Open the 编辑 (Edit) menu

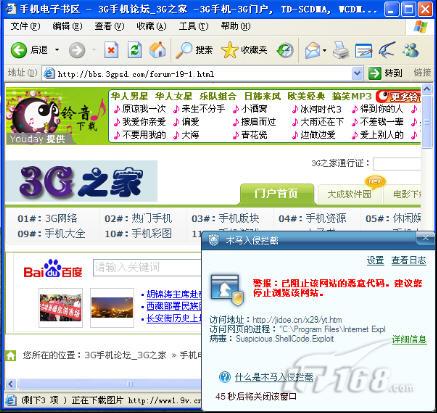[67, 26]
